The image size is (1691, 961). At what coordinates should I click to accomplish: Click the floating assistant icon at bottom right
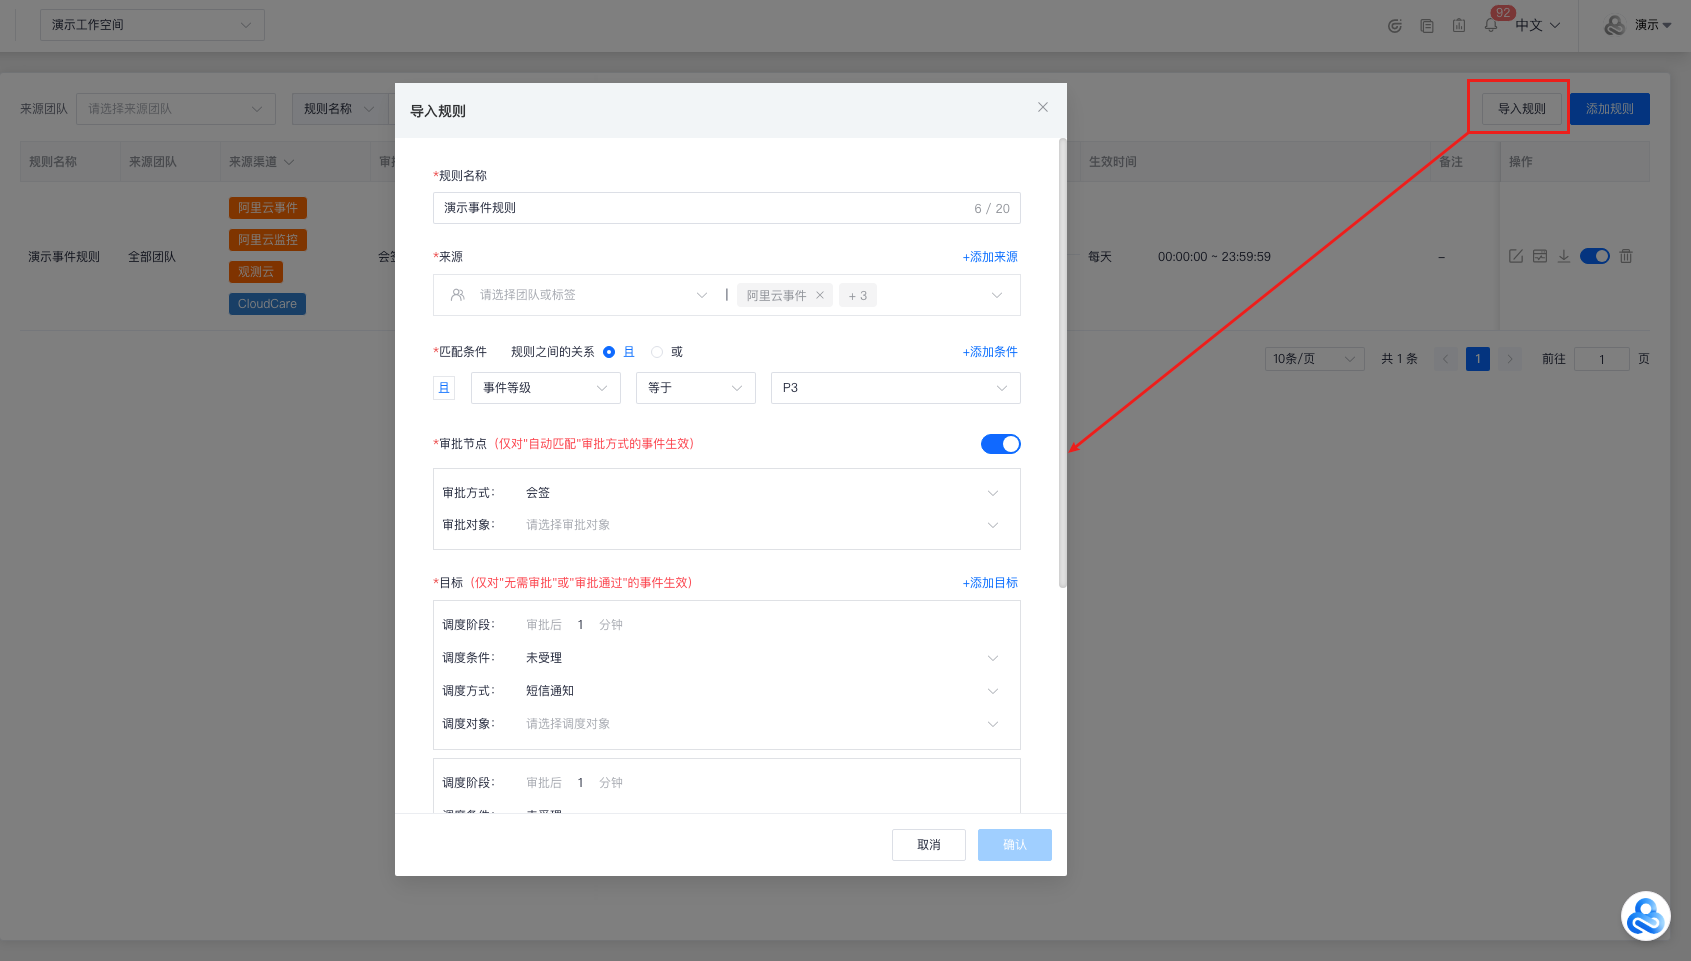click(1645, 916)
